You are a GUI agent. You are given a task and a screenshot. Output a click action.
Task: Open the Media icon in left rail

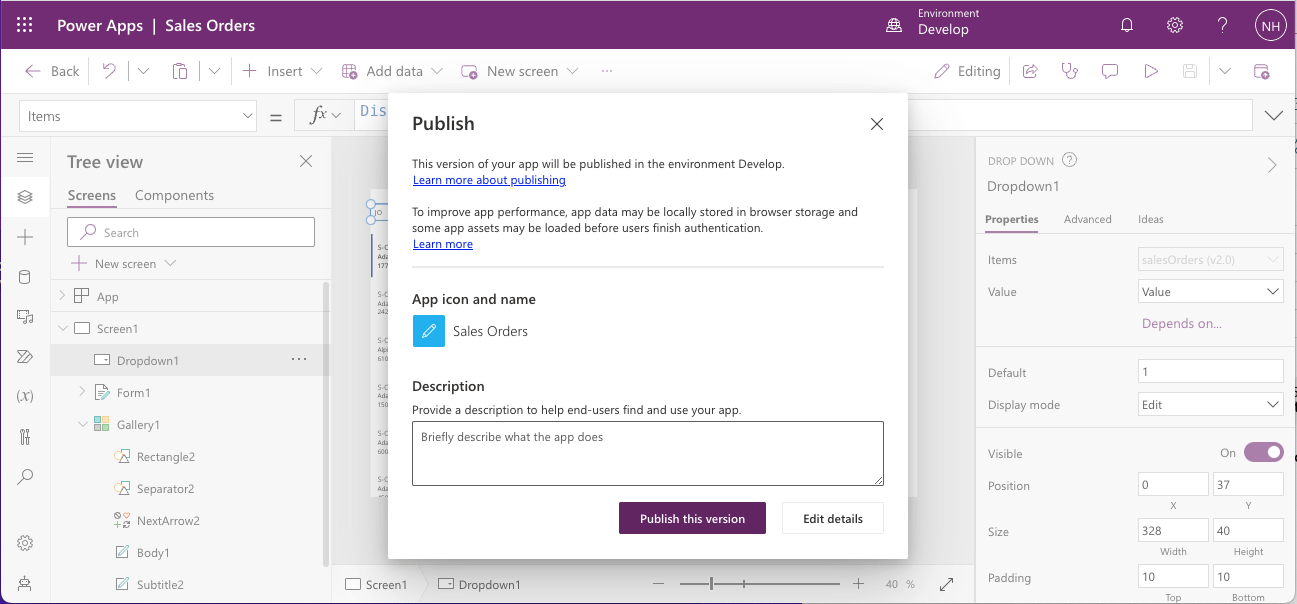pos(25,317)
